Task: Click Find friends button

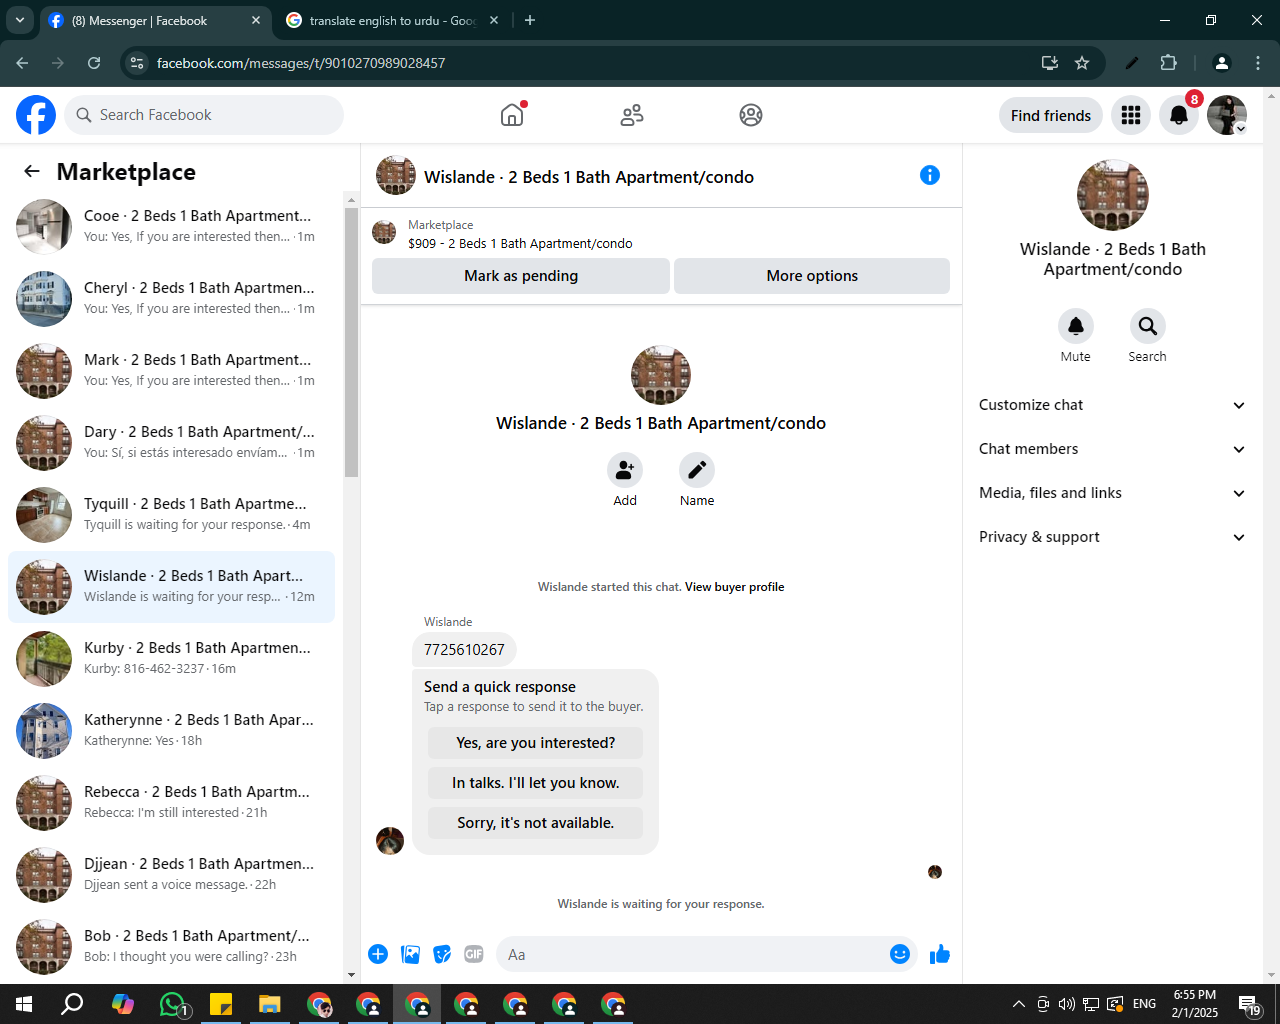Action: point(1051,115)
